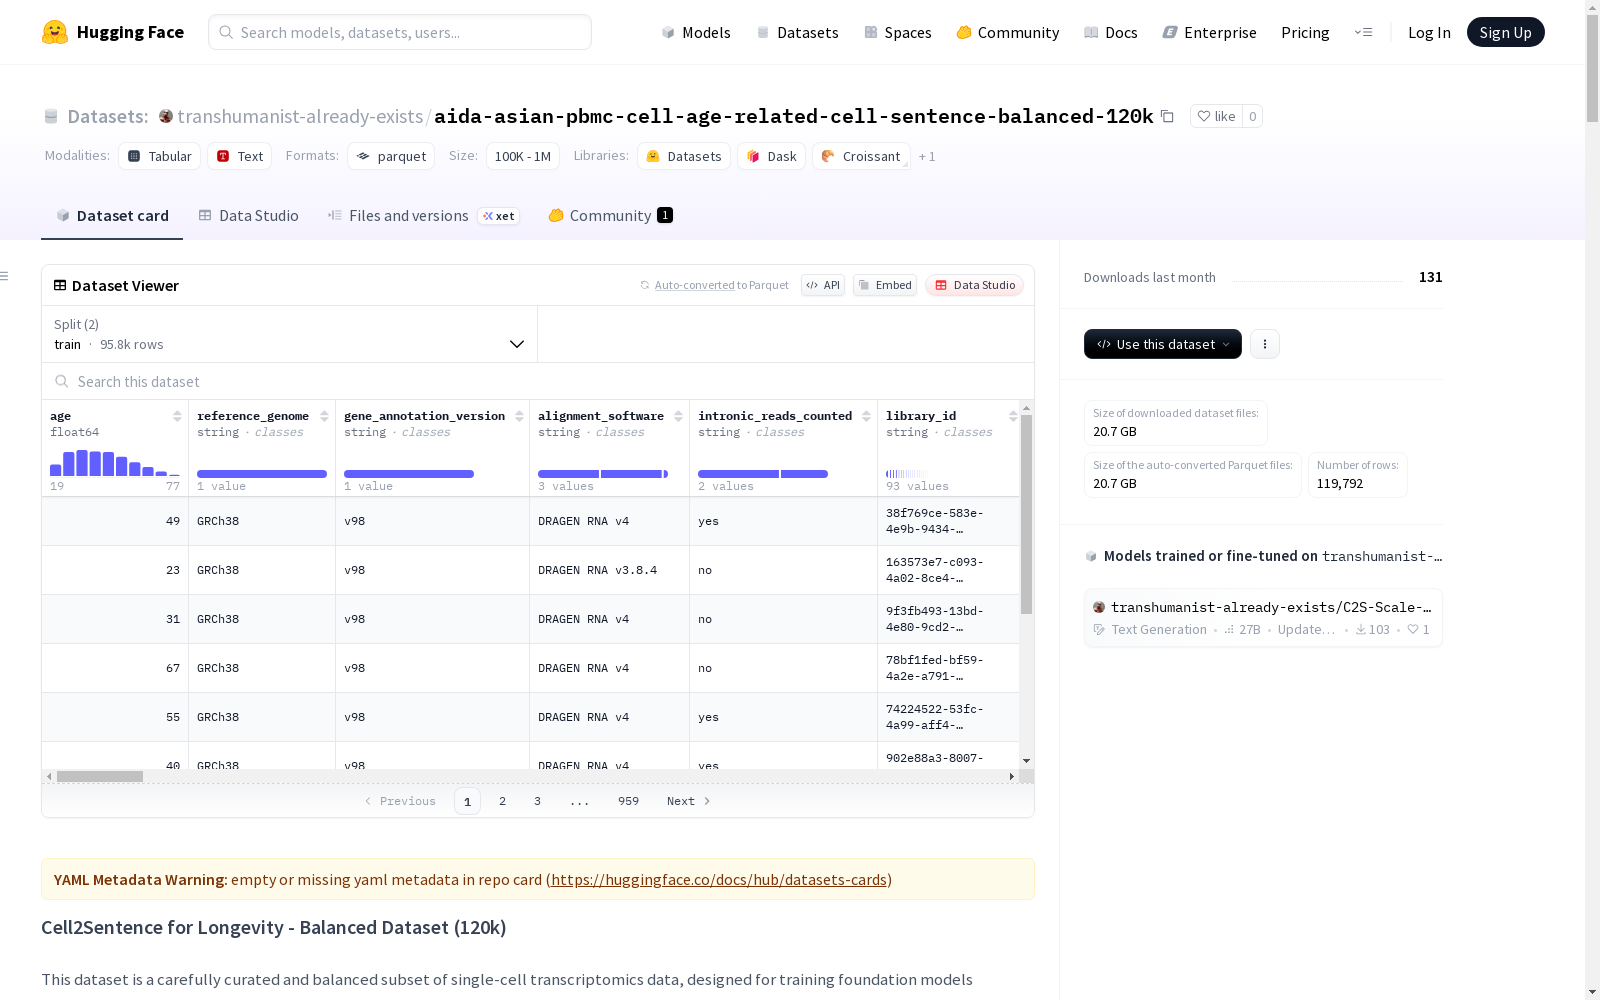Image resolution: width=1600 pixels, height=1000 pixels.
Task: Select the age cell with value 67
Action: (x=115, y=668)
